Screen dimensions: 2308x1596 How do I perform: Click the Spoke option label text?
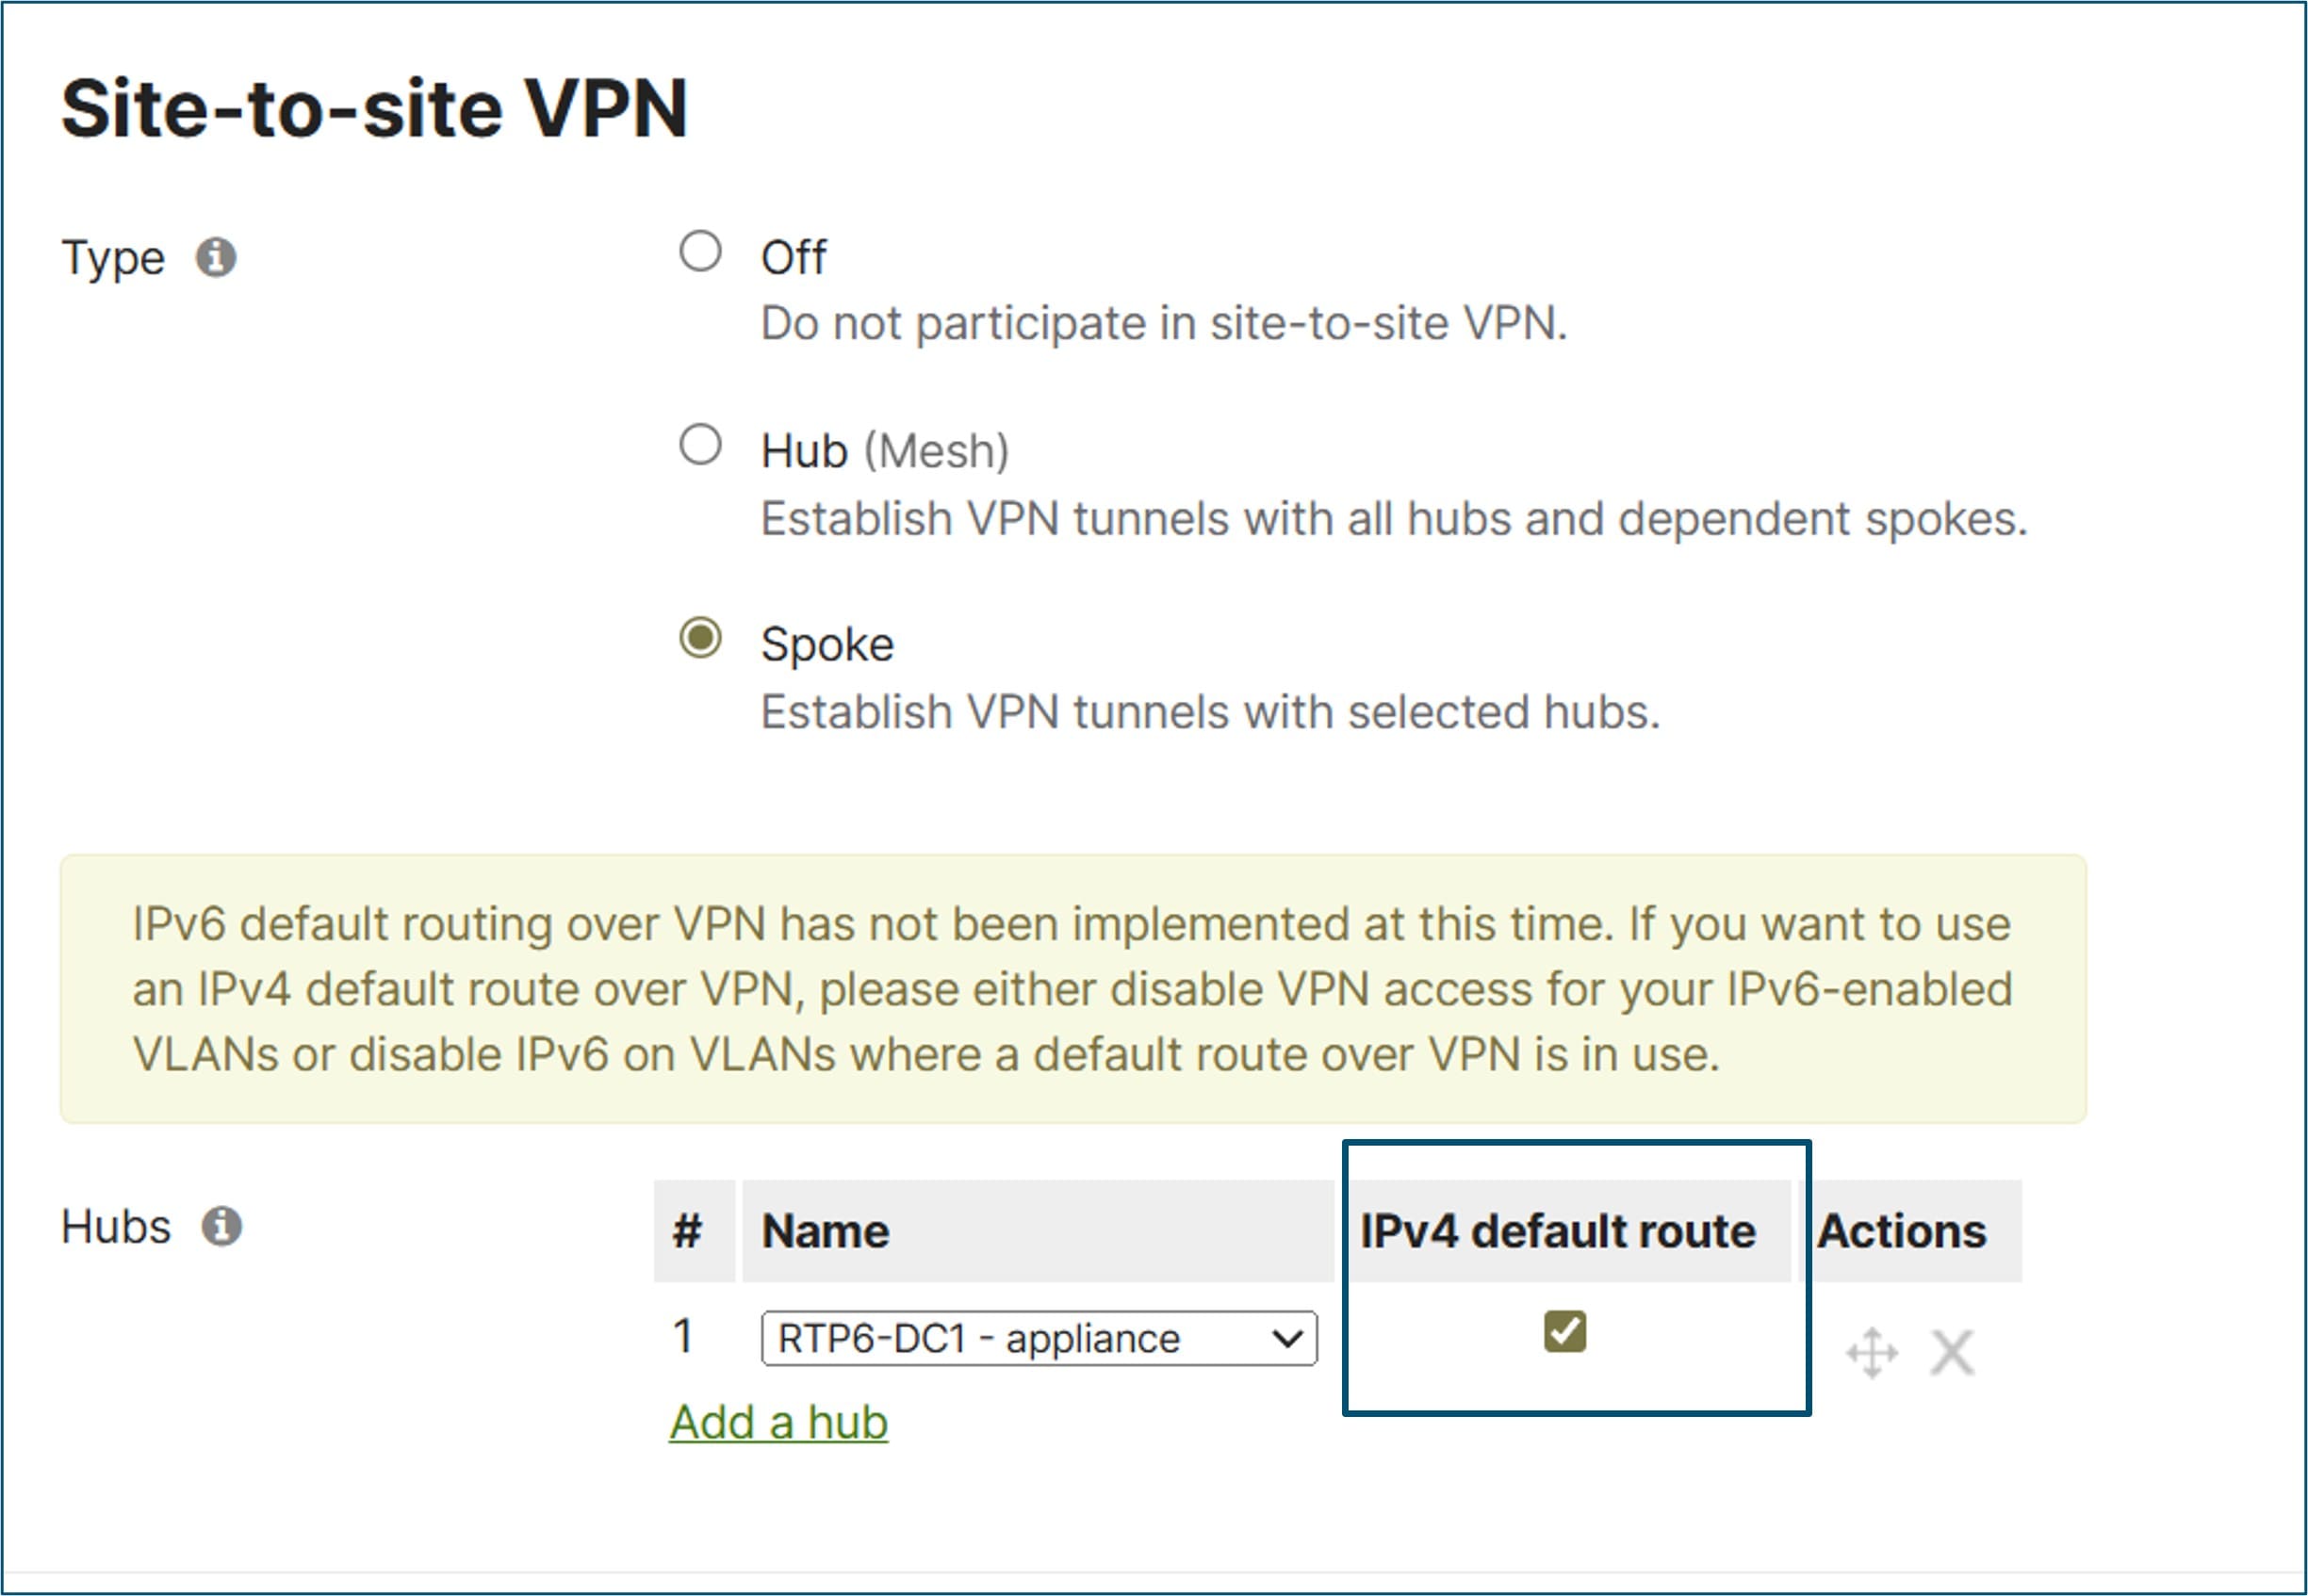(827, 644)
